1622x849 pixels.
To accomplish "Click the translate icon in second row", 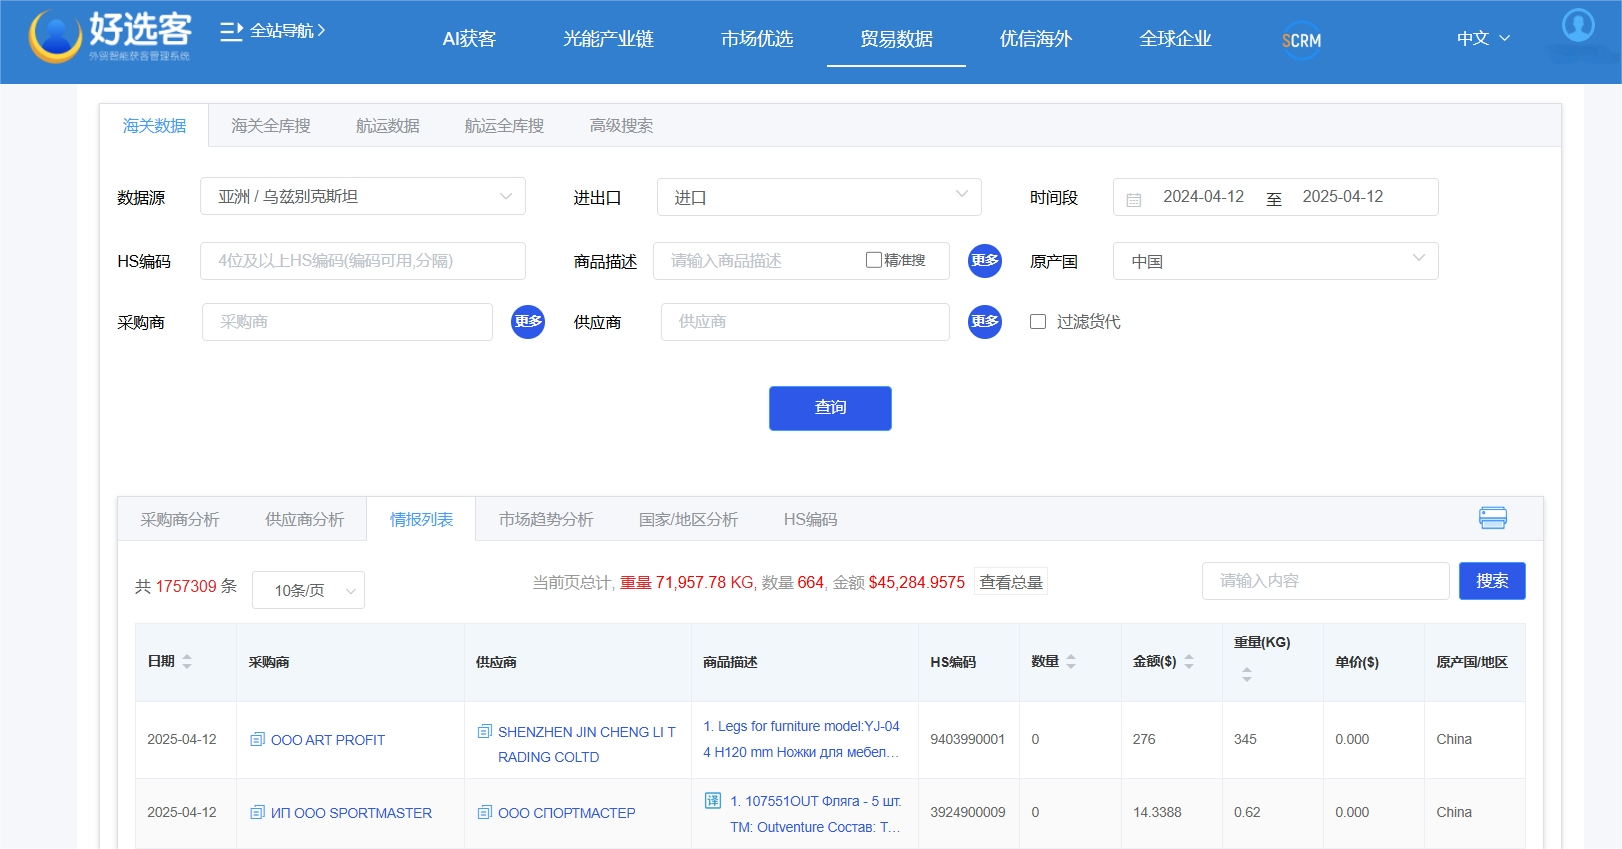I will (713, 800).
